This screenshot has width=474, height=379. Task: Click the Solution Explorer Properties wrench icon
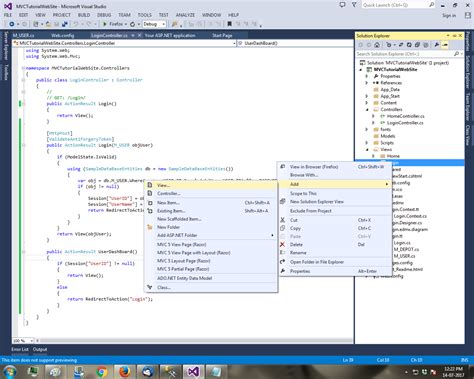[x=437, y=45]
